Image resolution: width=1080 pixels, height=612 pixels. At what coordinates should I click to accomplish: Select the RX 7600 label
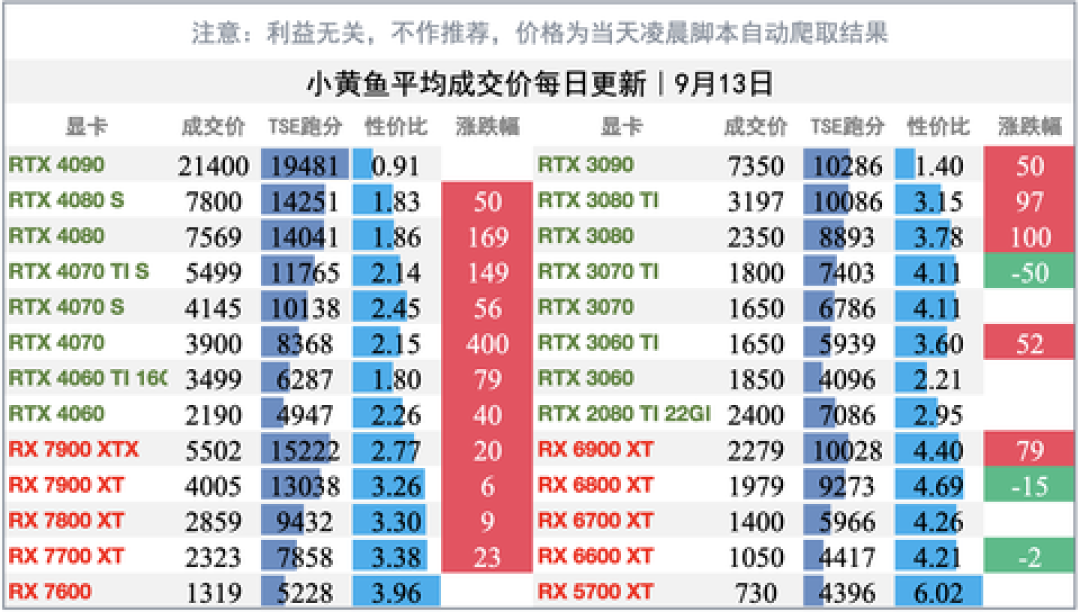50,591
